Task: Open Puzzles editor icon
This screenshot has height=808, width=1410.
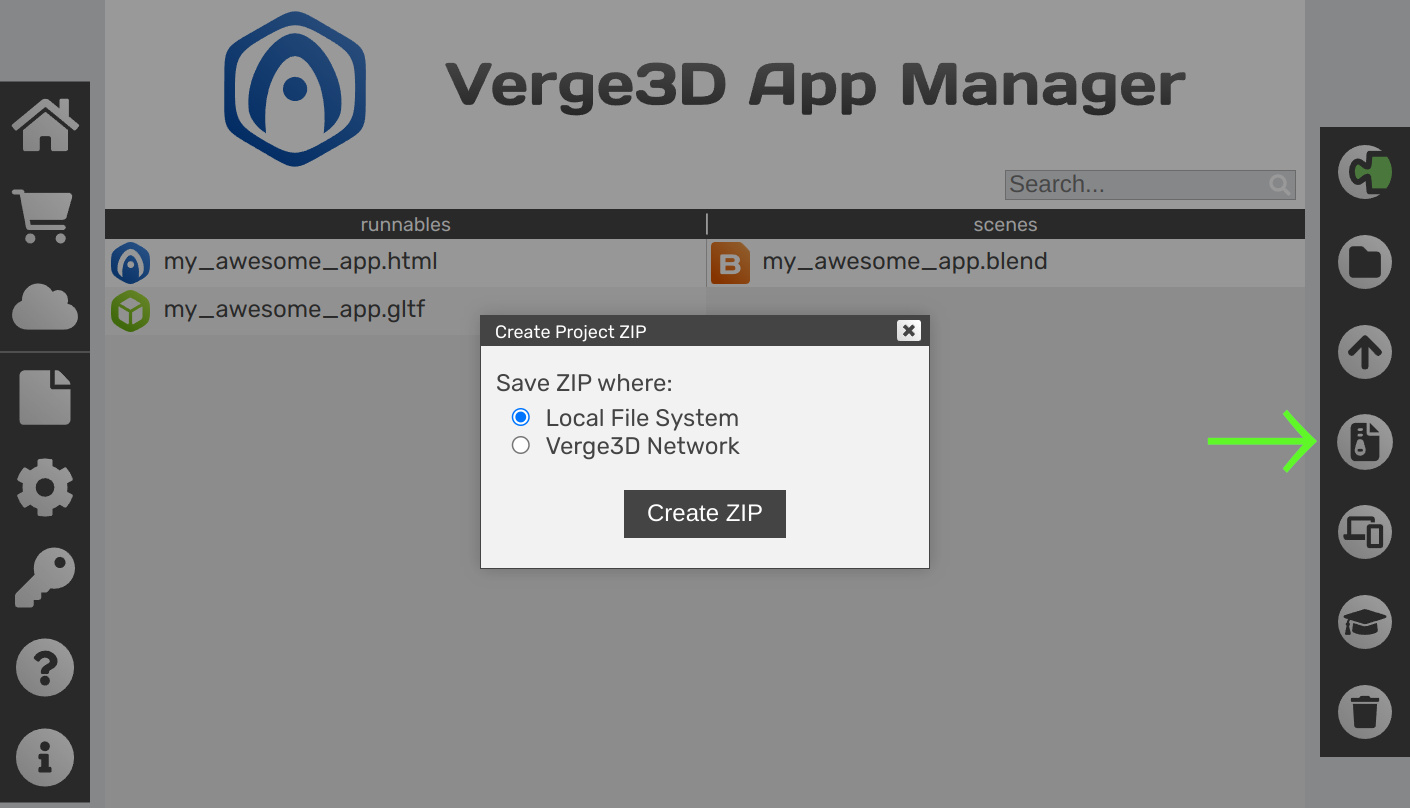Action: click(x=1365, y=172)
